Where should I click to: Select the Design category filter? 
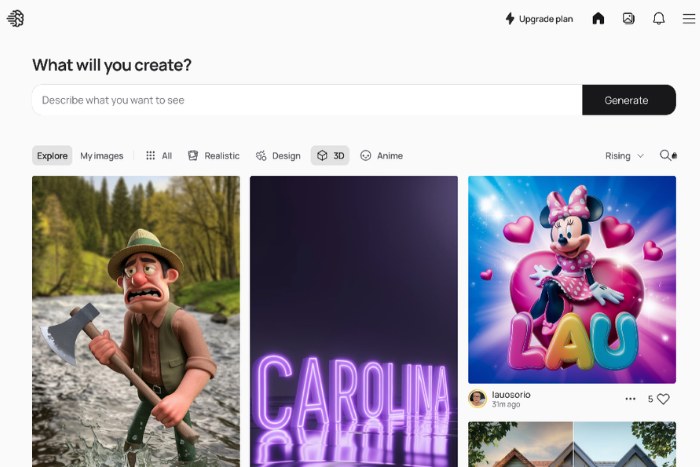(x=278, y=155)
